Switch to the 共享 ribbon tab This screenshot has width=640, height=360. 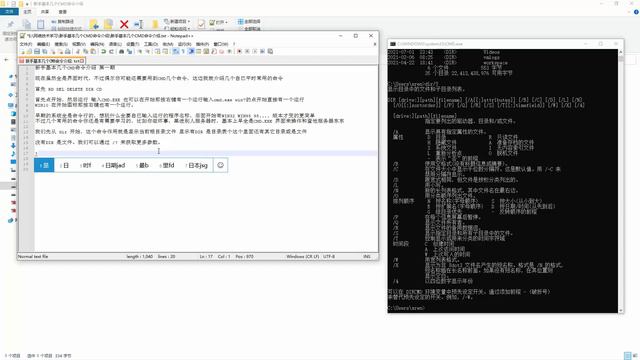(x=45, y=12)
